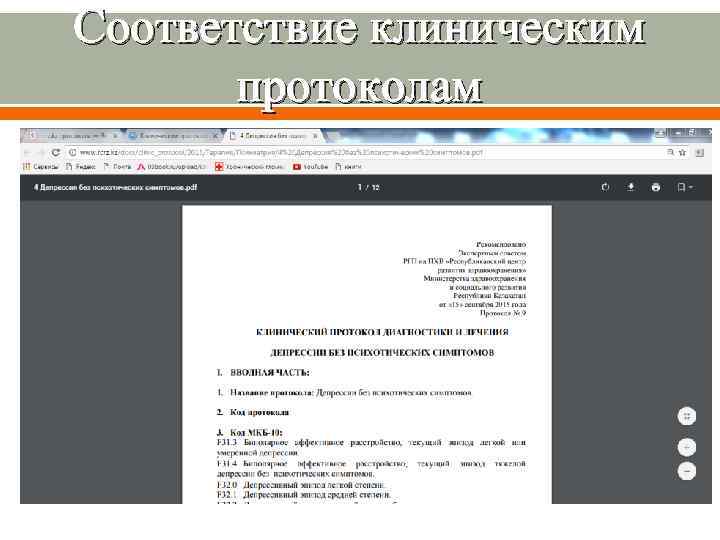Print the PDF document
Image resolution: width=720 pixels, height=540 pixels.
coord(656,187)
